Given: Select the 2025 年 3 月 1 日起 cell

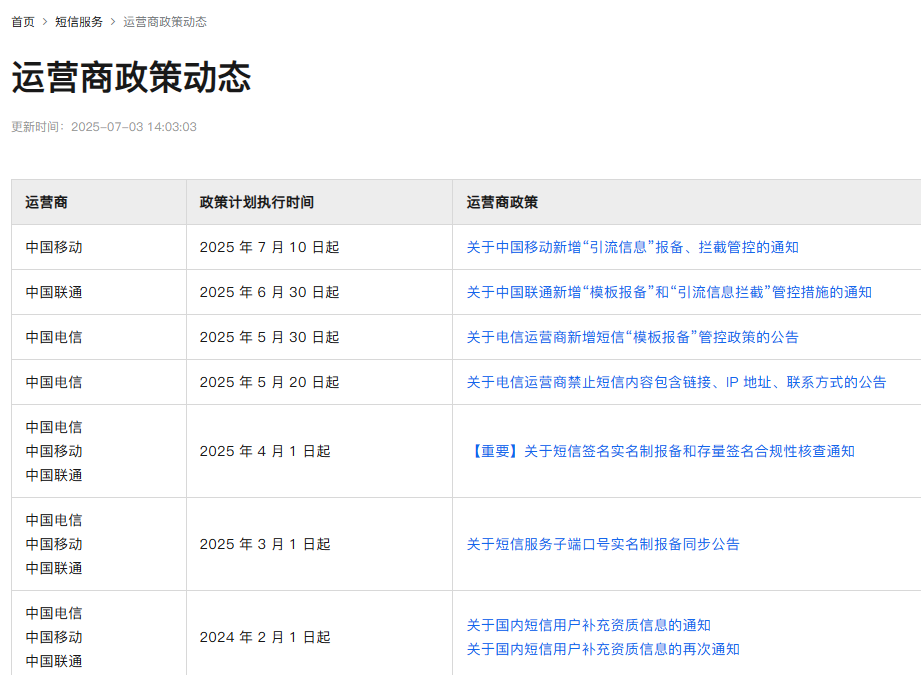Looking at the screenshot, I should (x=320, y=544).
